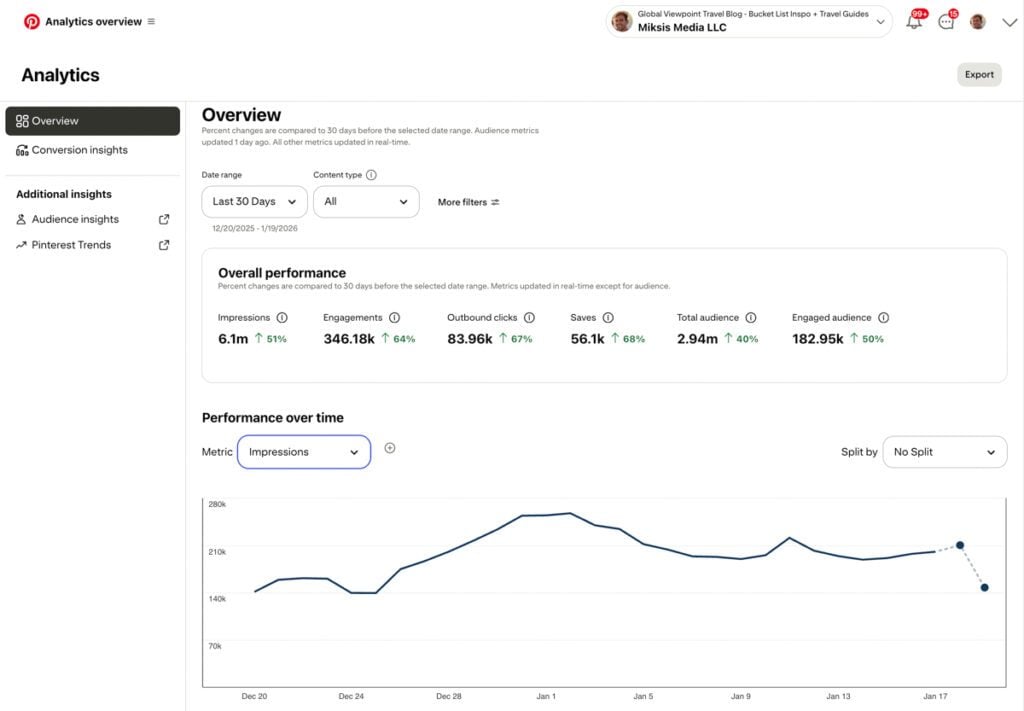Open the Content type dropdown showing All

click(x=366, y=201)
